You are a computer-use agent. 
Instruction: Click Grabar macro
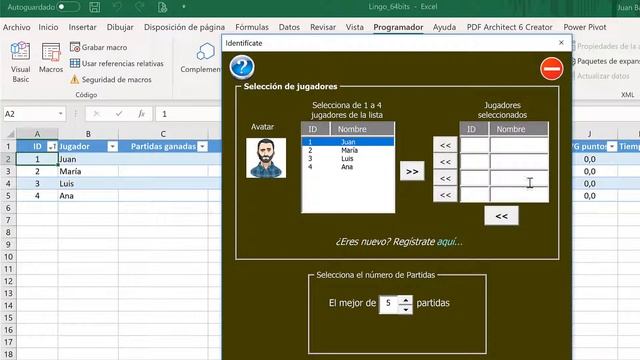98,47
